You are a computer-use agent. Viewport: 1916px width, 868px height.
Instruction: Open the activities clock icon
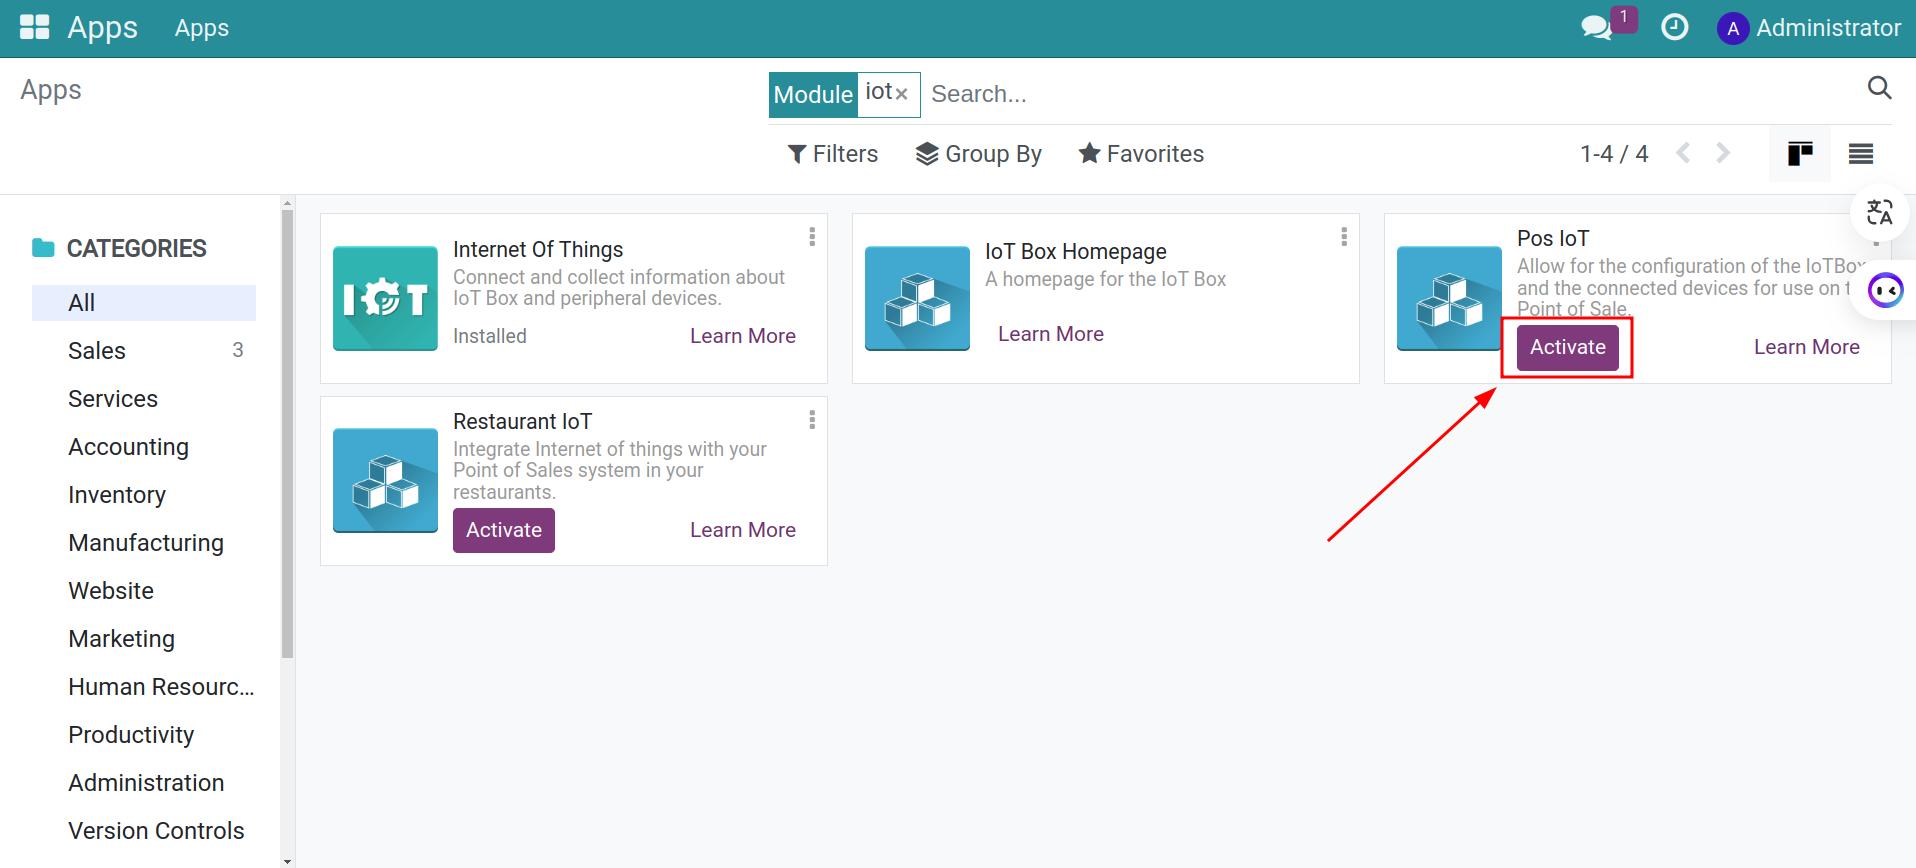point(1674,27)
